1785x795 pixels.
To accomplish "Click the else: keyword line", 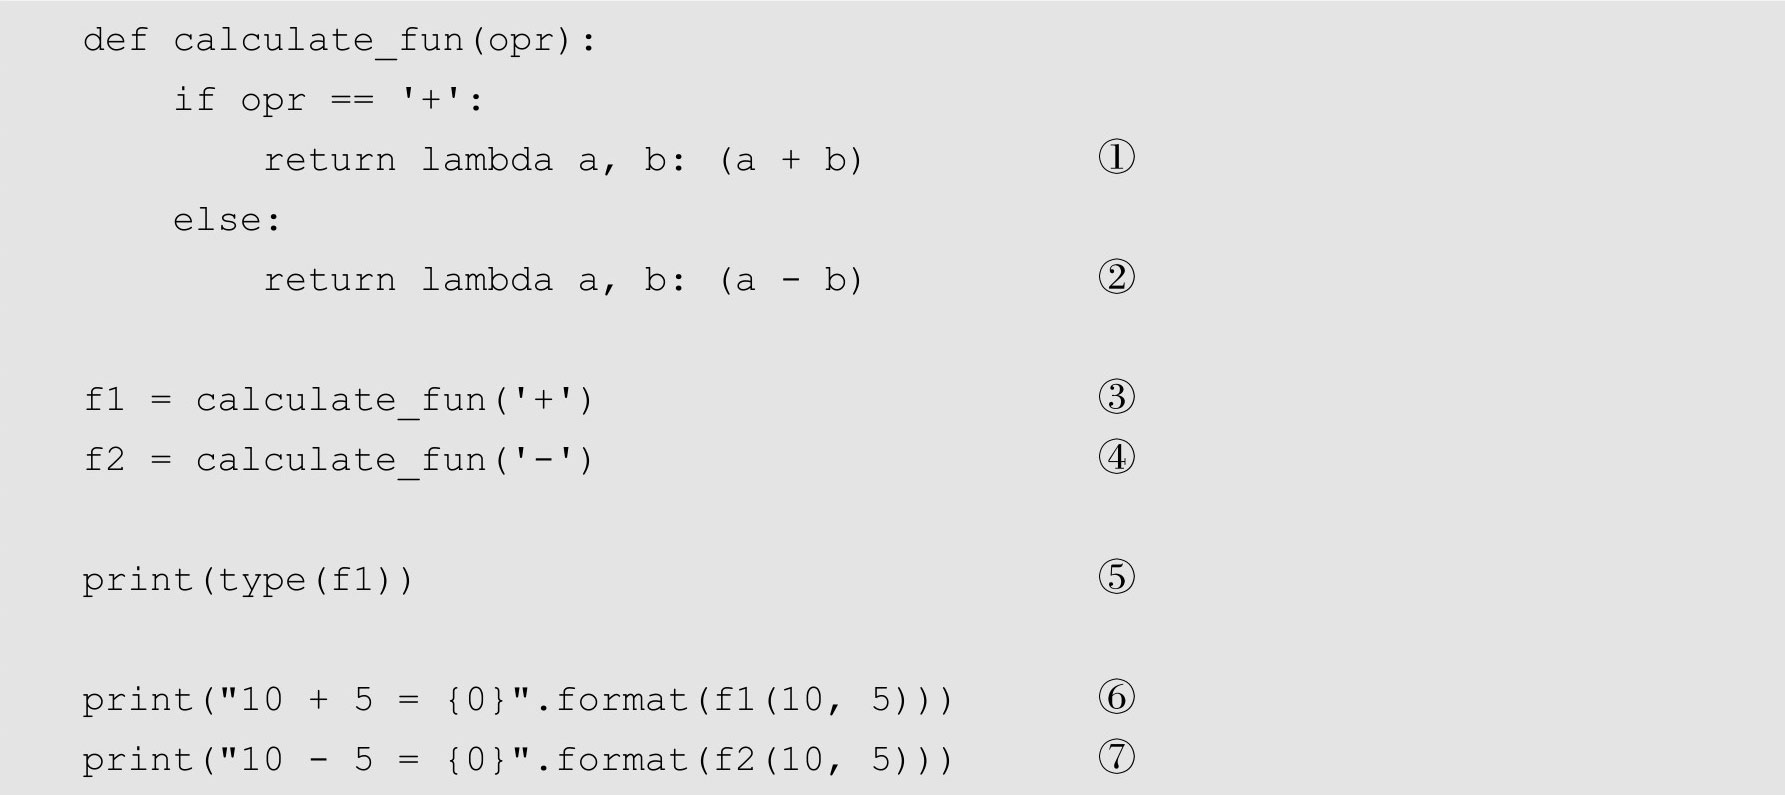I will coord(228,219).
